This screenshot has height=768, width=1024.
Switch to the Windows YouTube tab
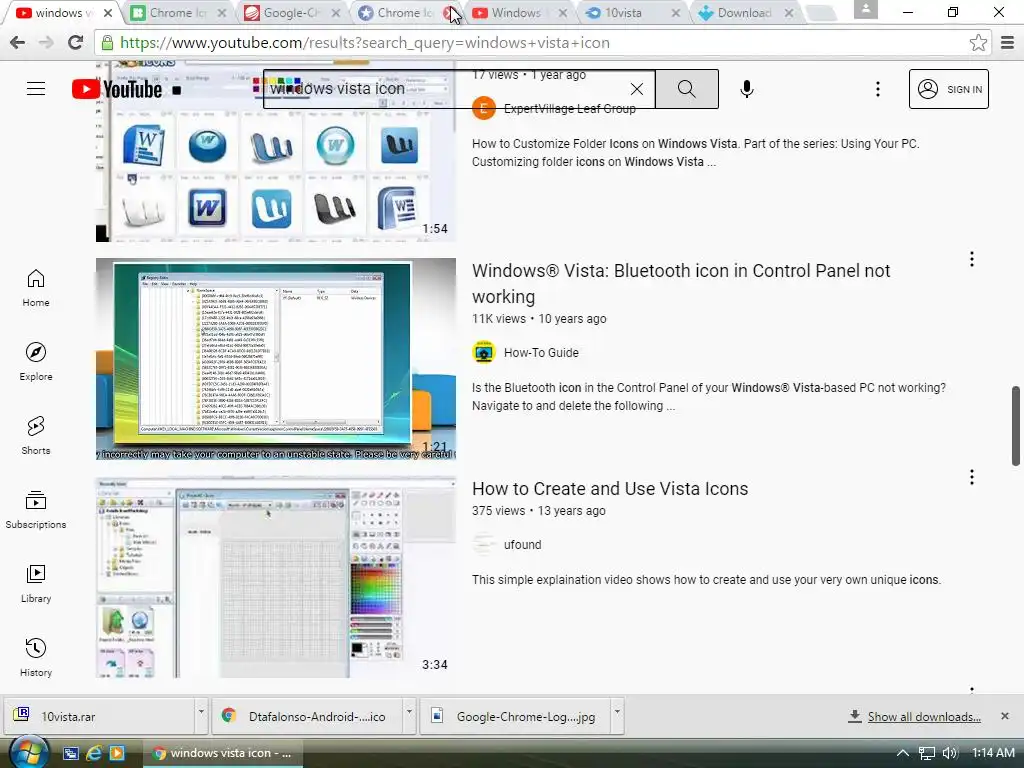[516, 12]
